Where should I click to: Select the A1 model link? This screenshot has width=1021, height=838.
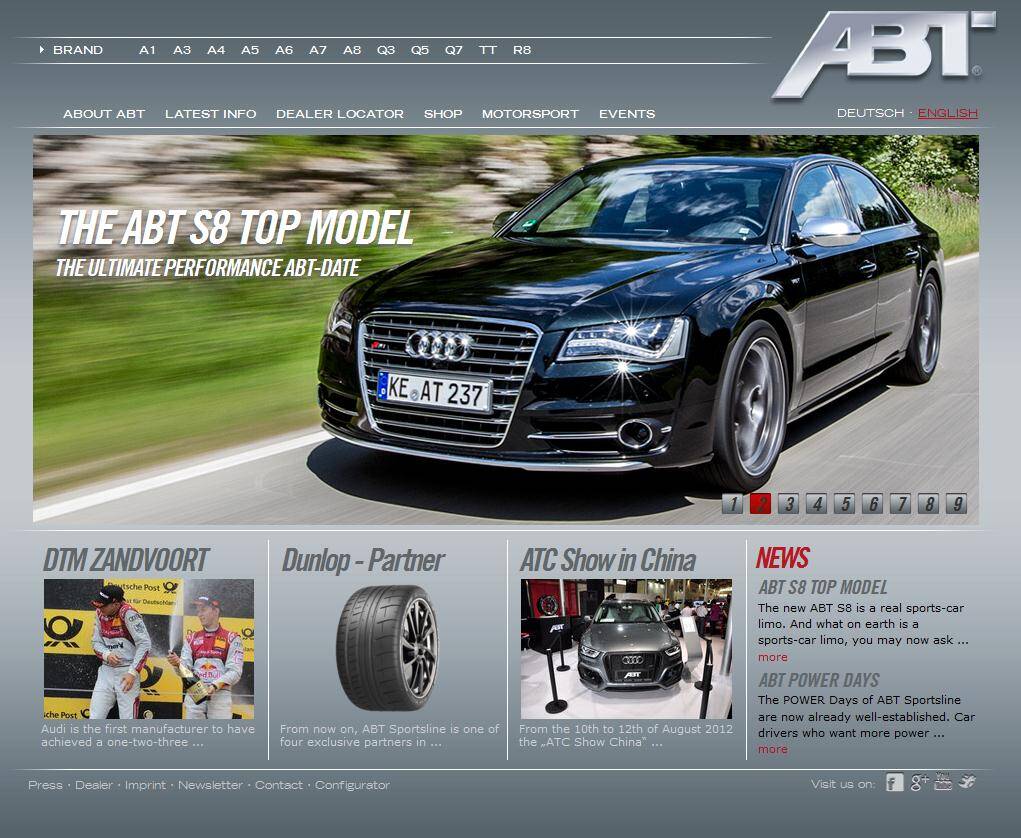point(147,50)
